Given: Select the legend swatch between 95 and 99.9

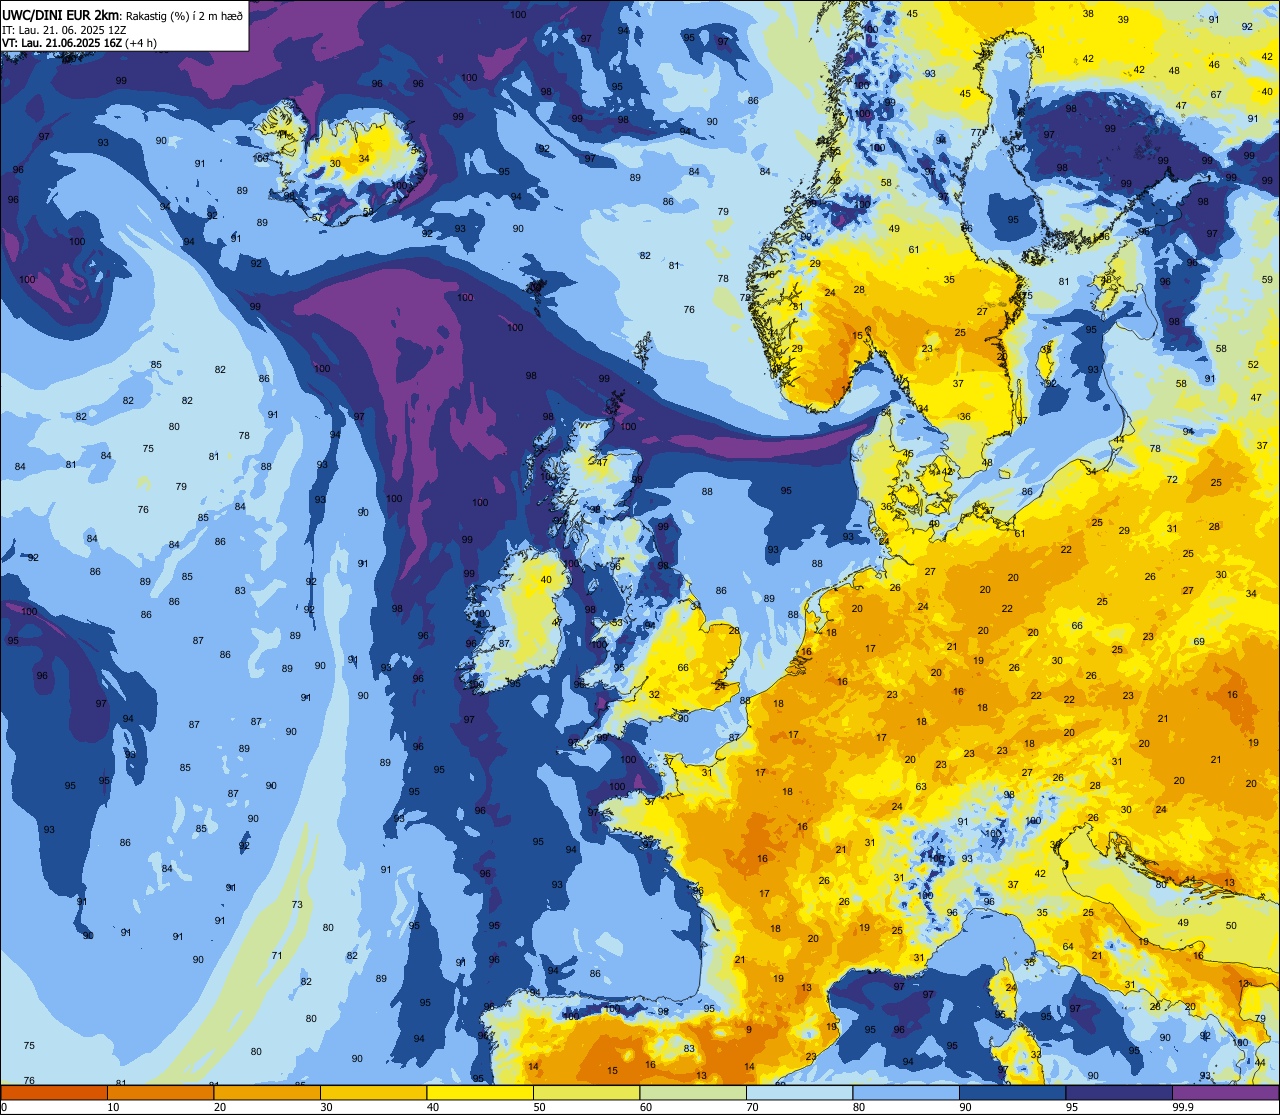Looking at the screenshot, I should tap(1119, 1092).
